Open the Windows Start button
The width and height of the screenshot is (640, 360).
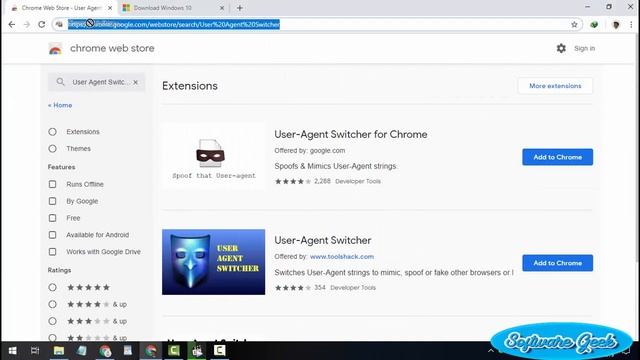coord(12,351)
